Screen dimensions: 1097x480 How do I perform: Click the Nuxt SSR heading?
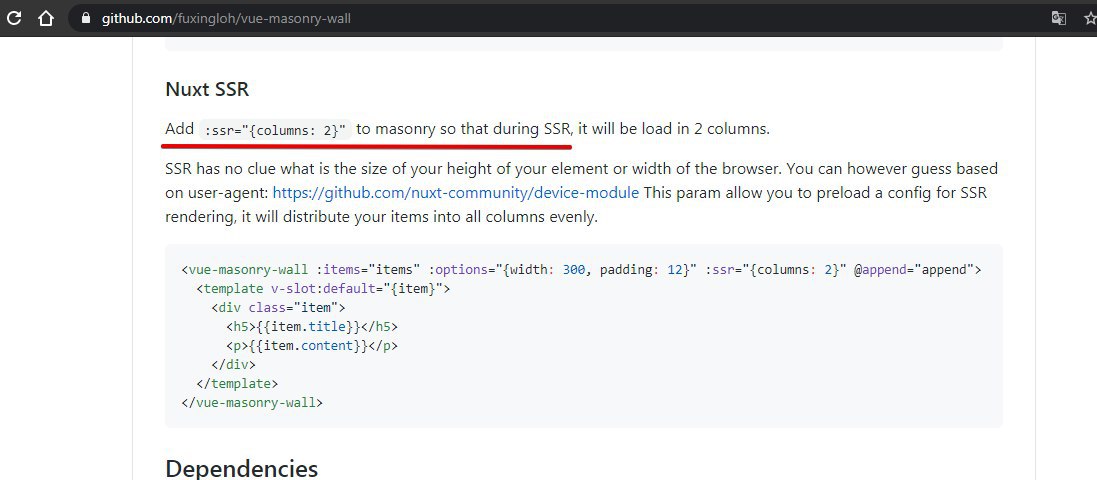point(207,90)
